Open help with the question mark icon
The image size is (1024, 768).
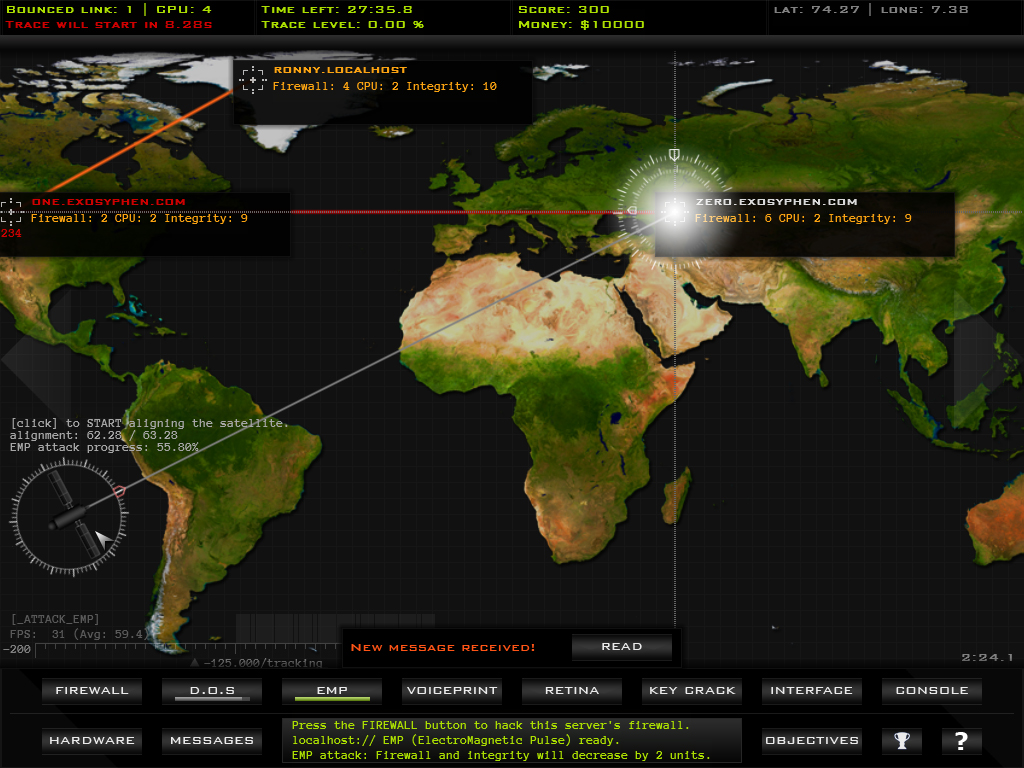[x=961, y=741]
